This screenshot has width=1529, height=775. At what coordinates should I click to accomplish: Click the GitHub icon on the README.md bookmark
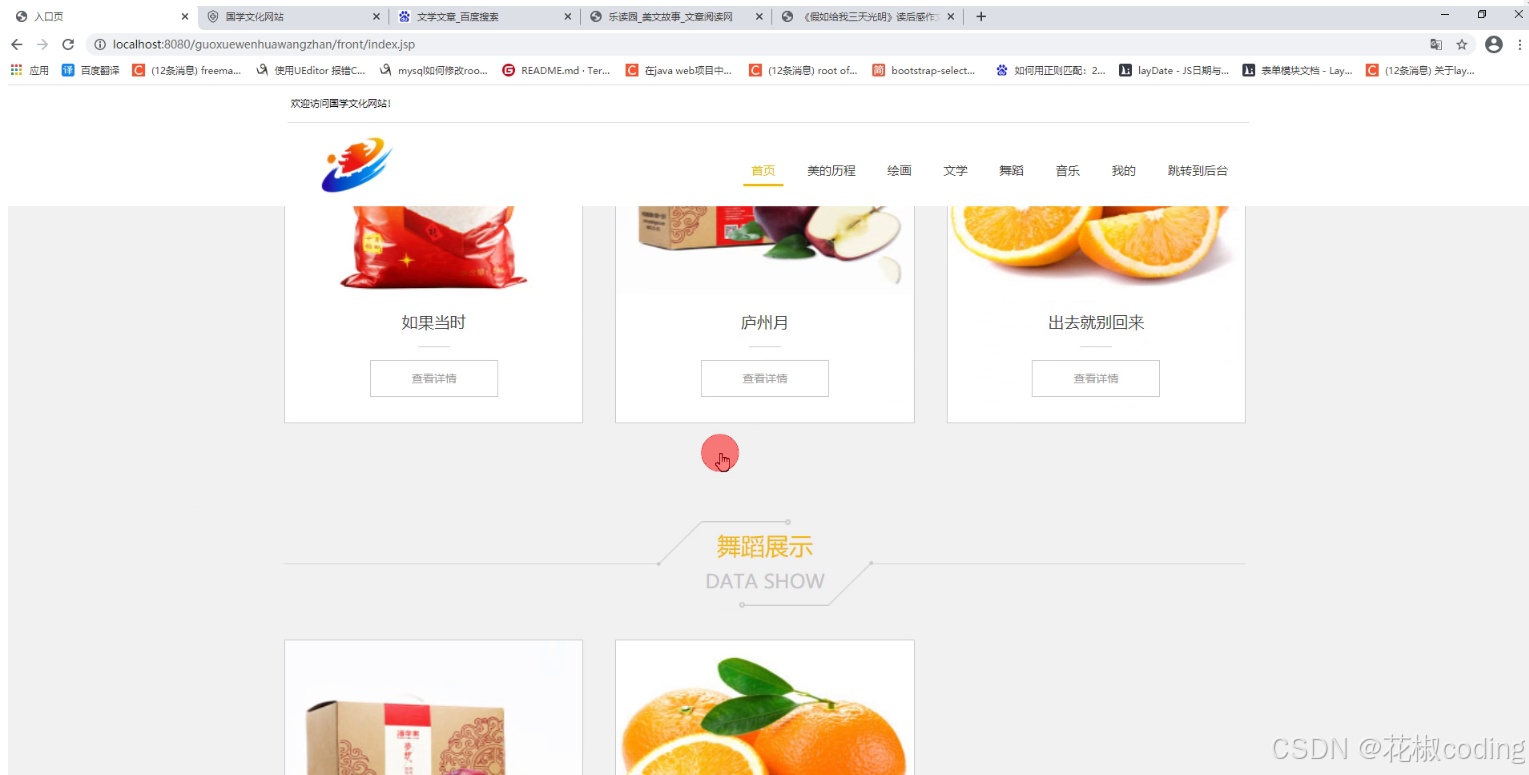509,70
